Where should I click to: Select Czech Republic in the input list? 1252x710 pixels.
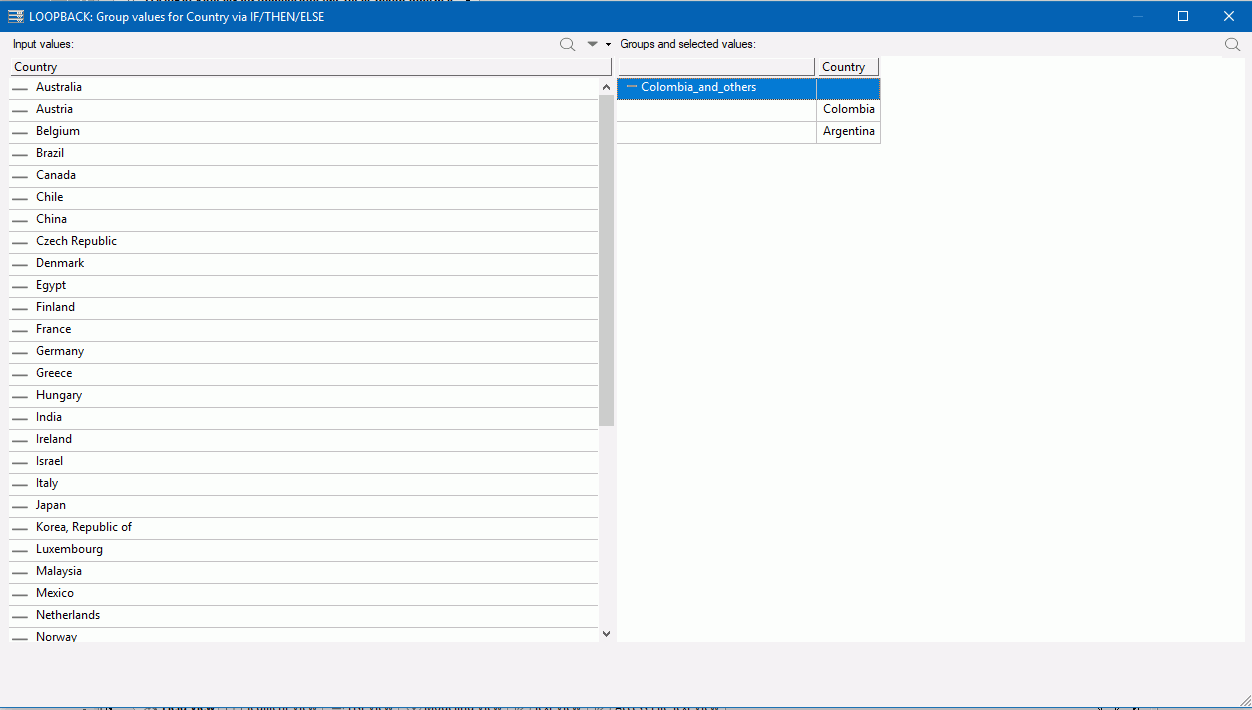coord(304,242)
